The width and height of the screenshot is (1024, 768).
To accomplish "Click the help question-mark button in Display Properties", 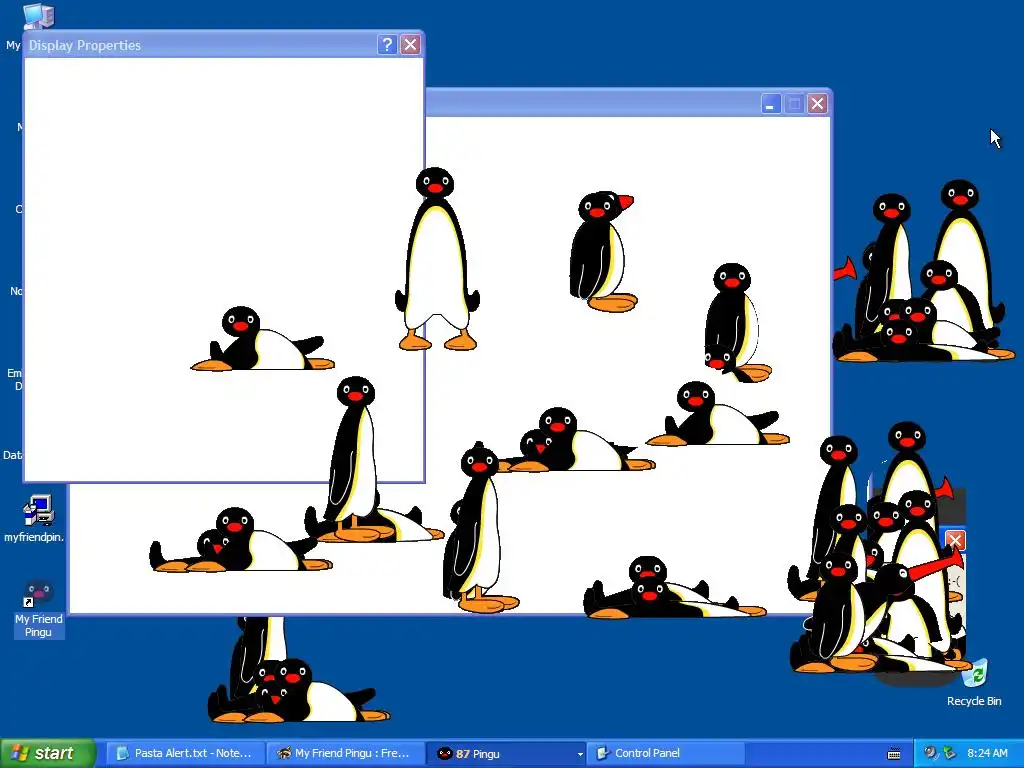I will pyautogui.click(x=387, y=44).
